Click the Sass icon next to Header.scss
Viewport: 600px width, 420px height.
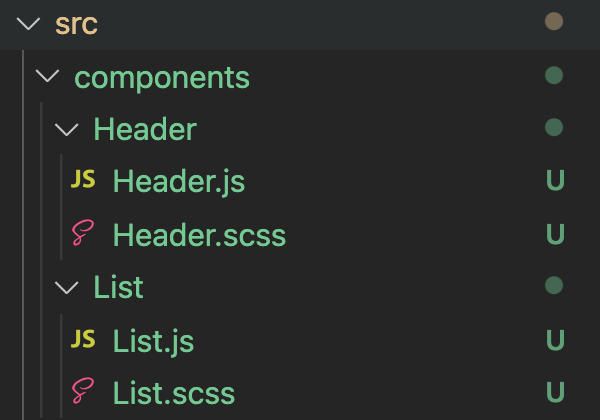click(x=84, y=234)
